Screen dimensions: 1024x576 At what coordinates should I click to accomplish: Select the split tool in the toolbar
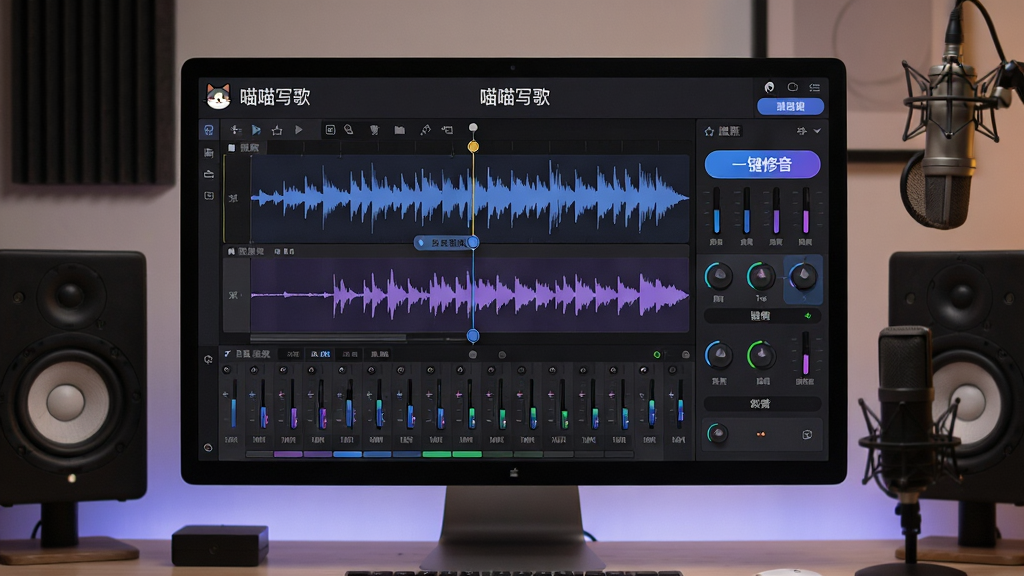coord(236,130)
